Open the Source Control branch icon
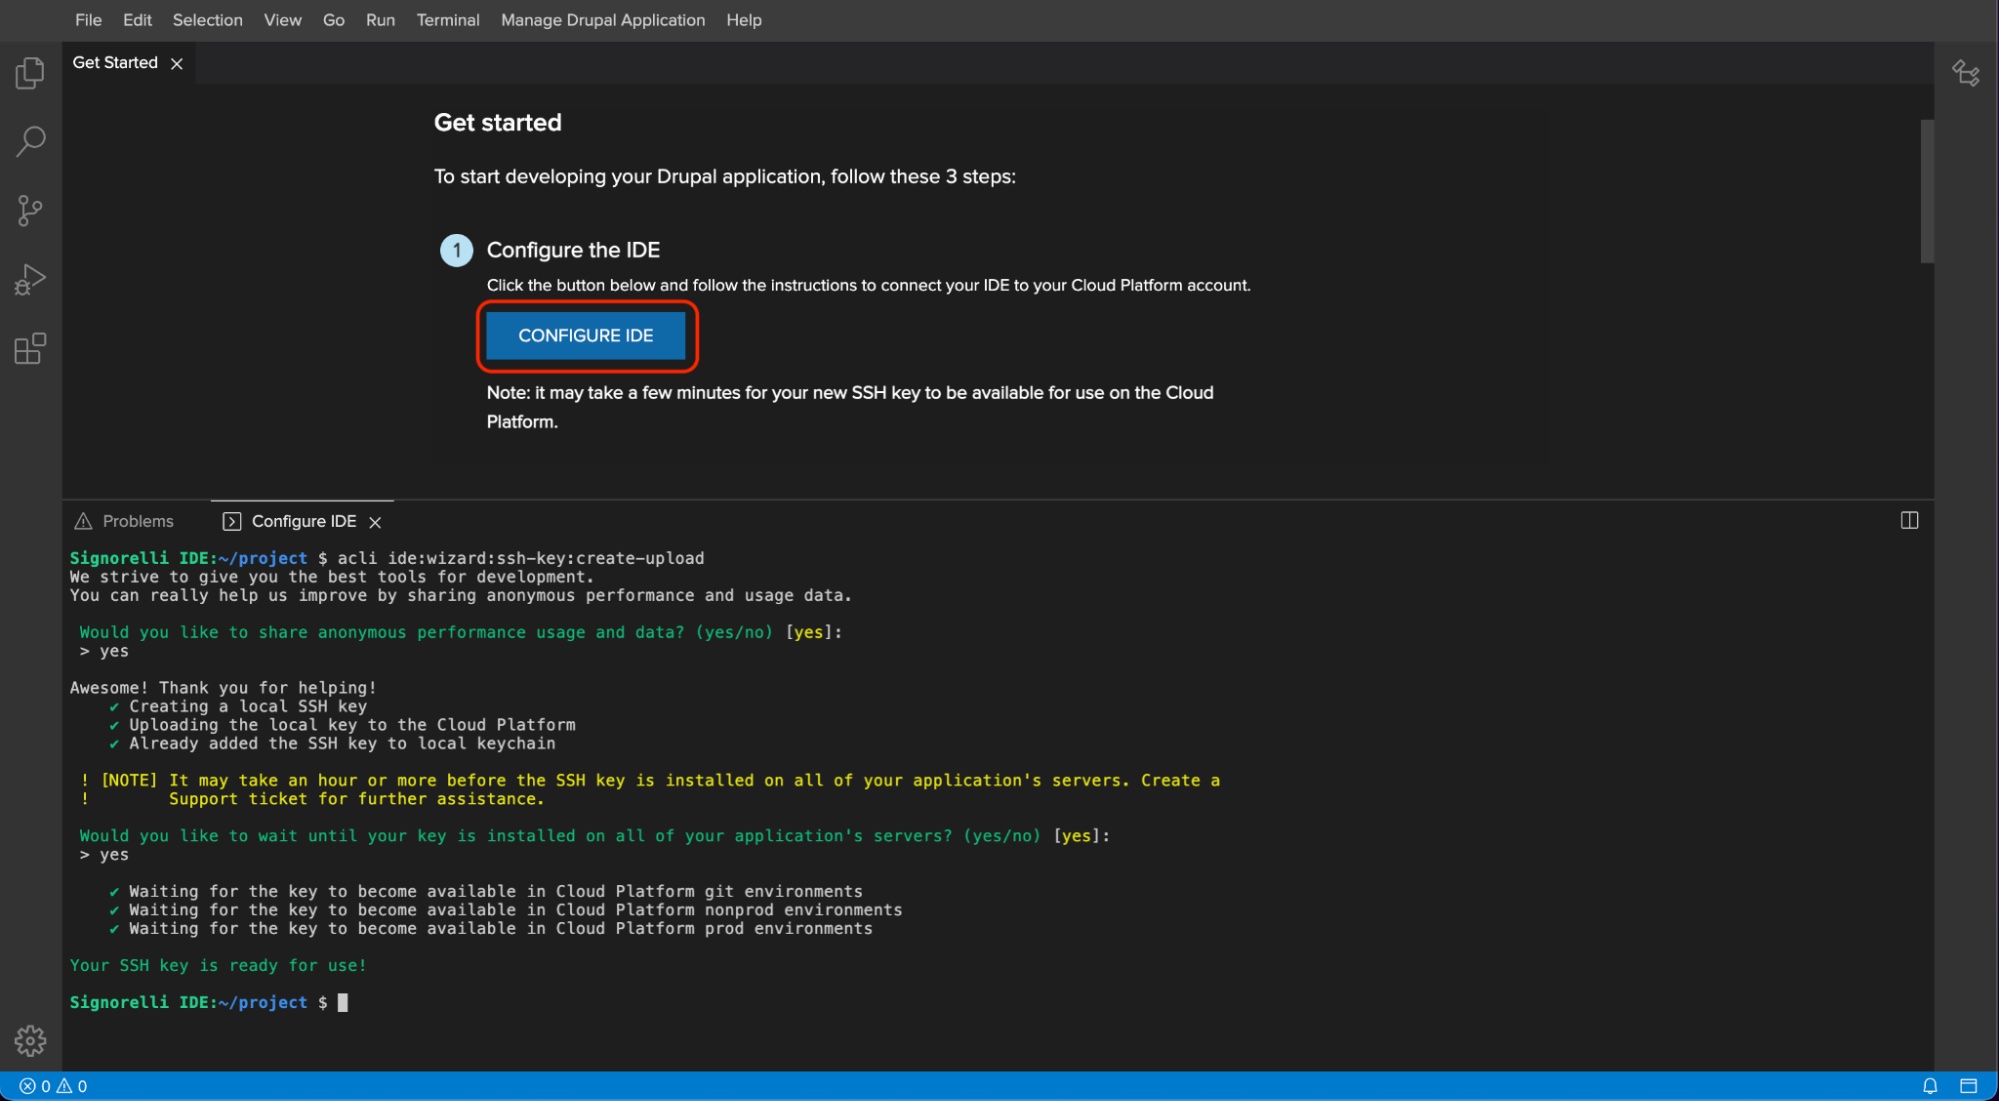 coord(30,210)
